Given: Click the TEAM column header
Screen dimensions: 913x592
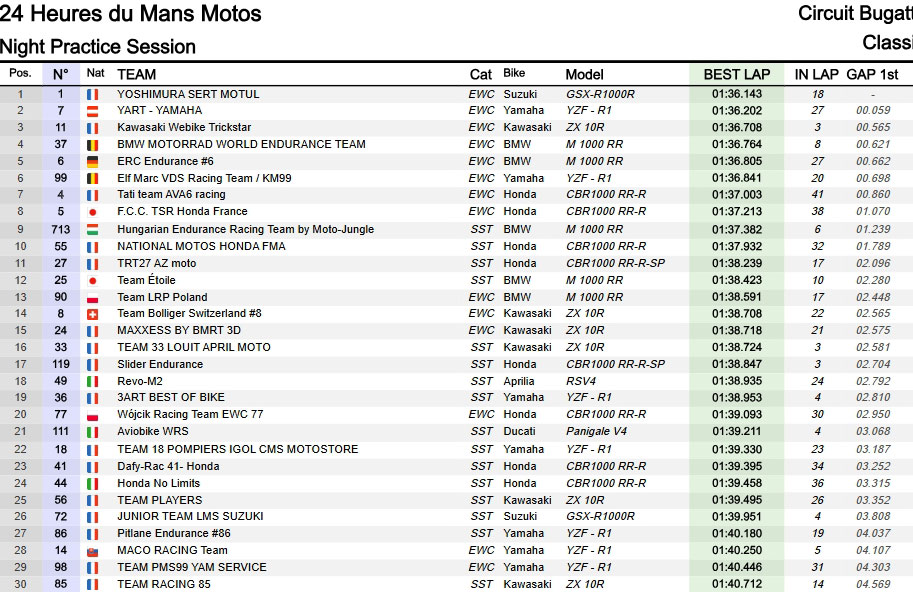Looking at the screenshot, I should coord(137,74).
